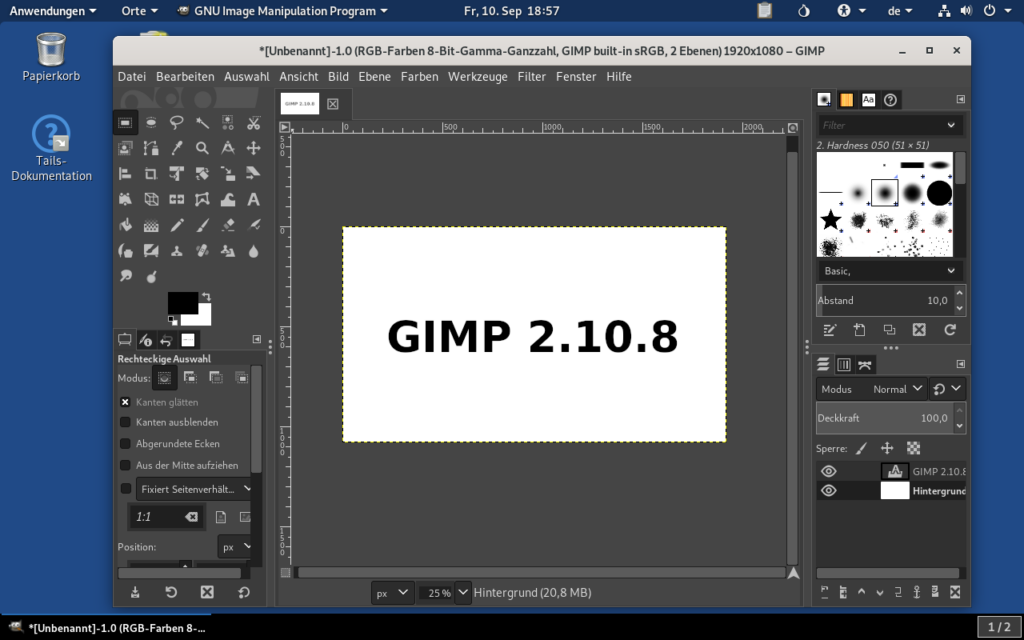Tick the Fixiert Seitenverhältnis checkbox
This screenshot has height=640, width=1024.
(x=125, y=488)
